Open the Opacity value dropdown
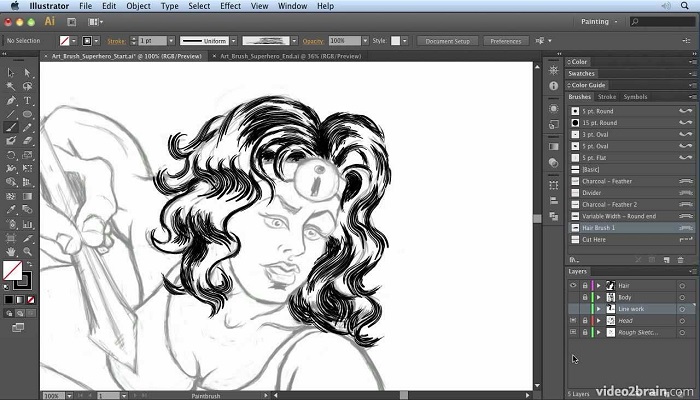 point(365,41)
